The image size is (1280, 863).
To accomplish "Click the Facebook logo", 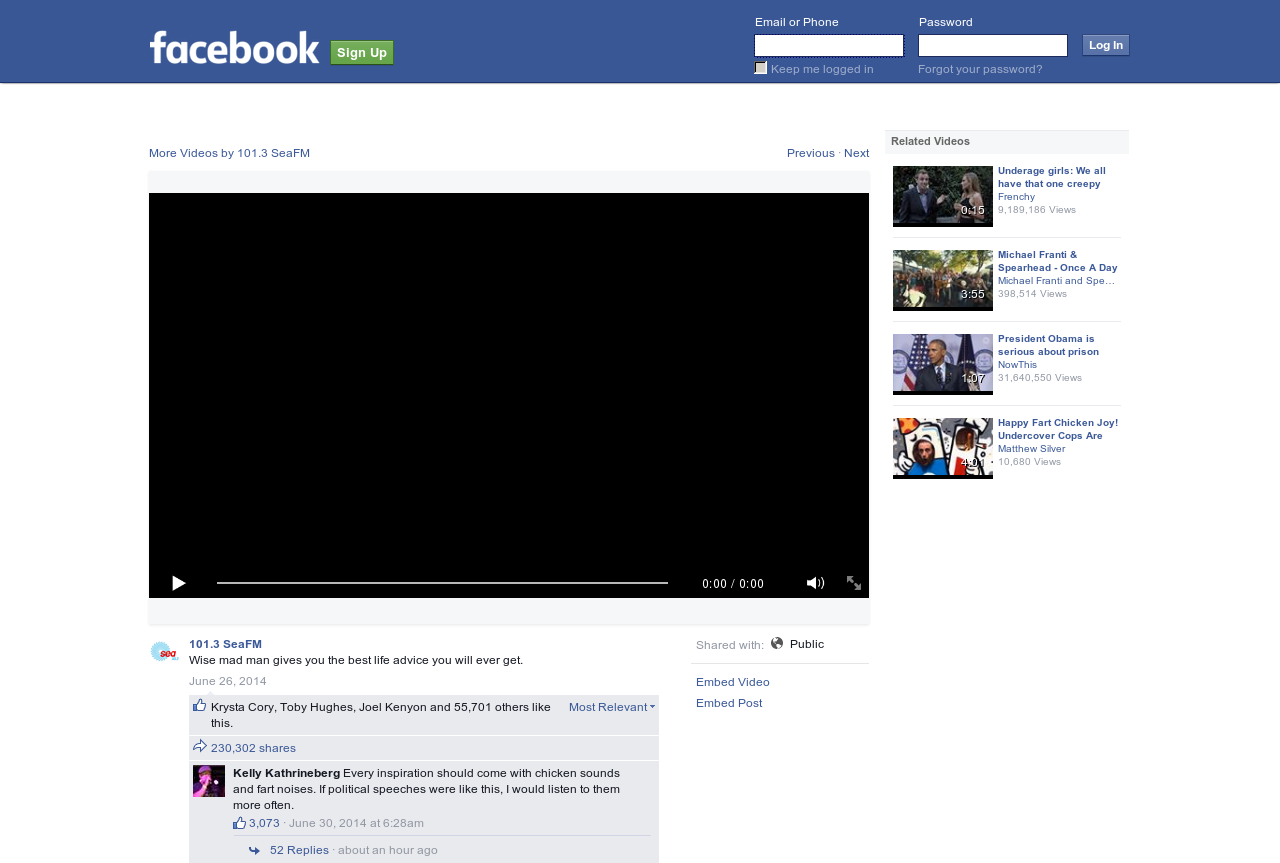I will (235, 48).
